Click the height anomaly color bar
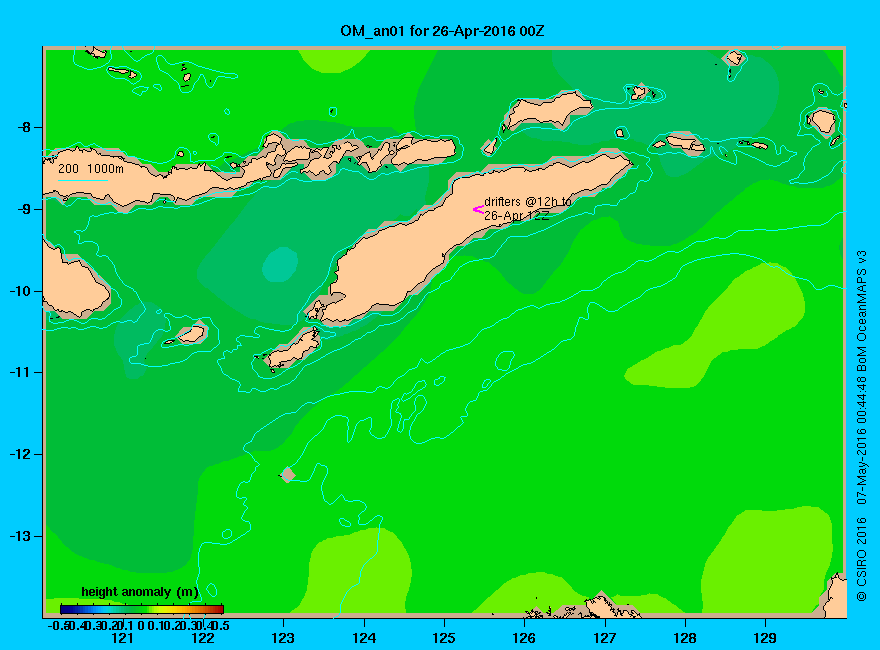The width and height of the screenshot is (880, 650). [142, 609]
